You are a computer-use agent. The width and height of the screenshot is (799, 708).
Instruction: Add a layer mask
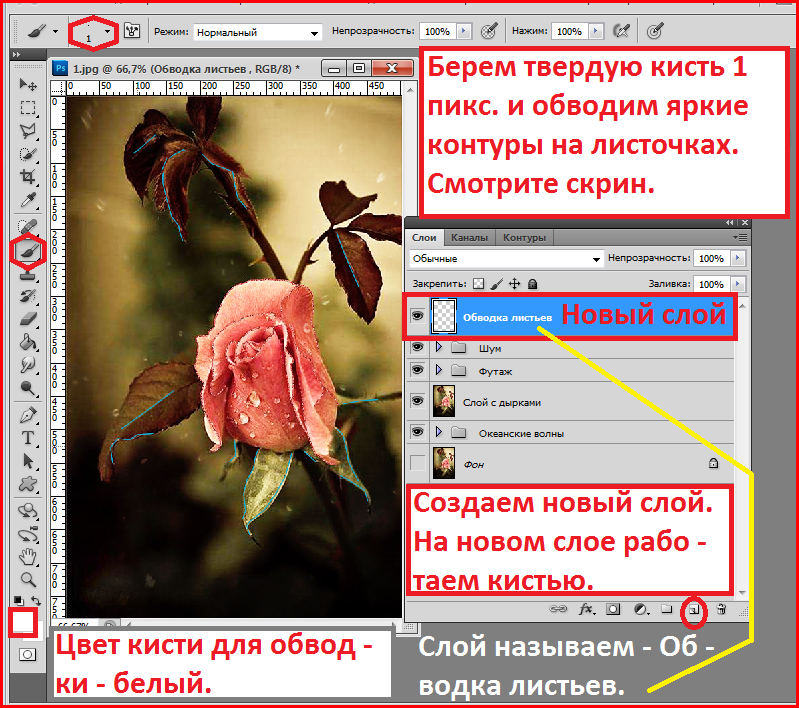tap(613, 609)
